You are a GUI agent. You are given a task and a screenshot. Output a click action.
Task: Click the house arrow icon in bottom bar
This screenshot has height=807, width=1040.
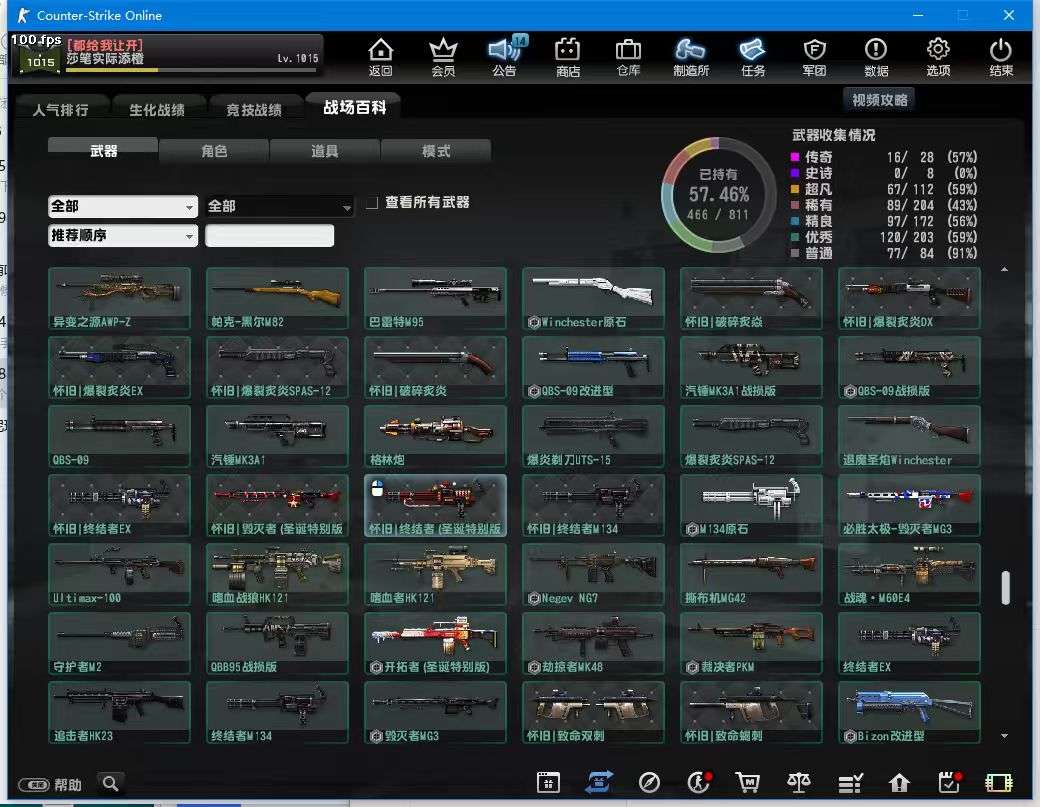click(x=899, y=783)
